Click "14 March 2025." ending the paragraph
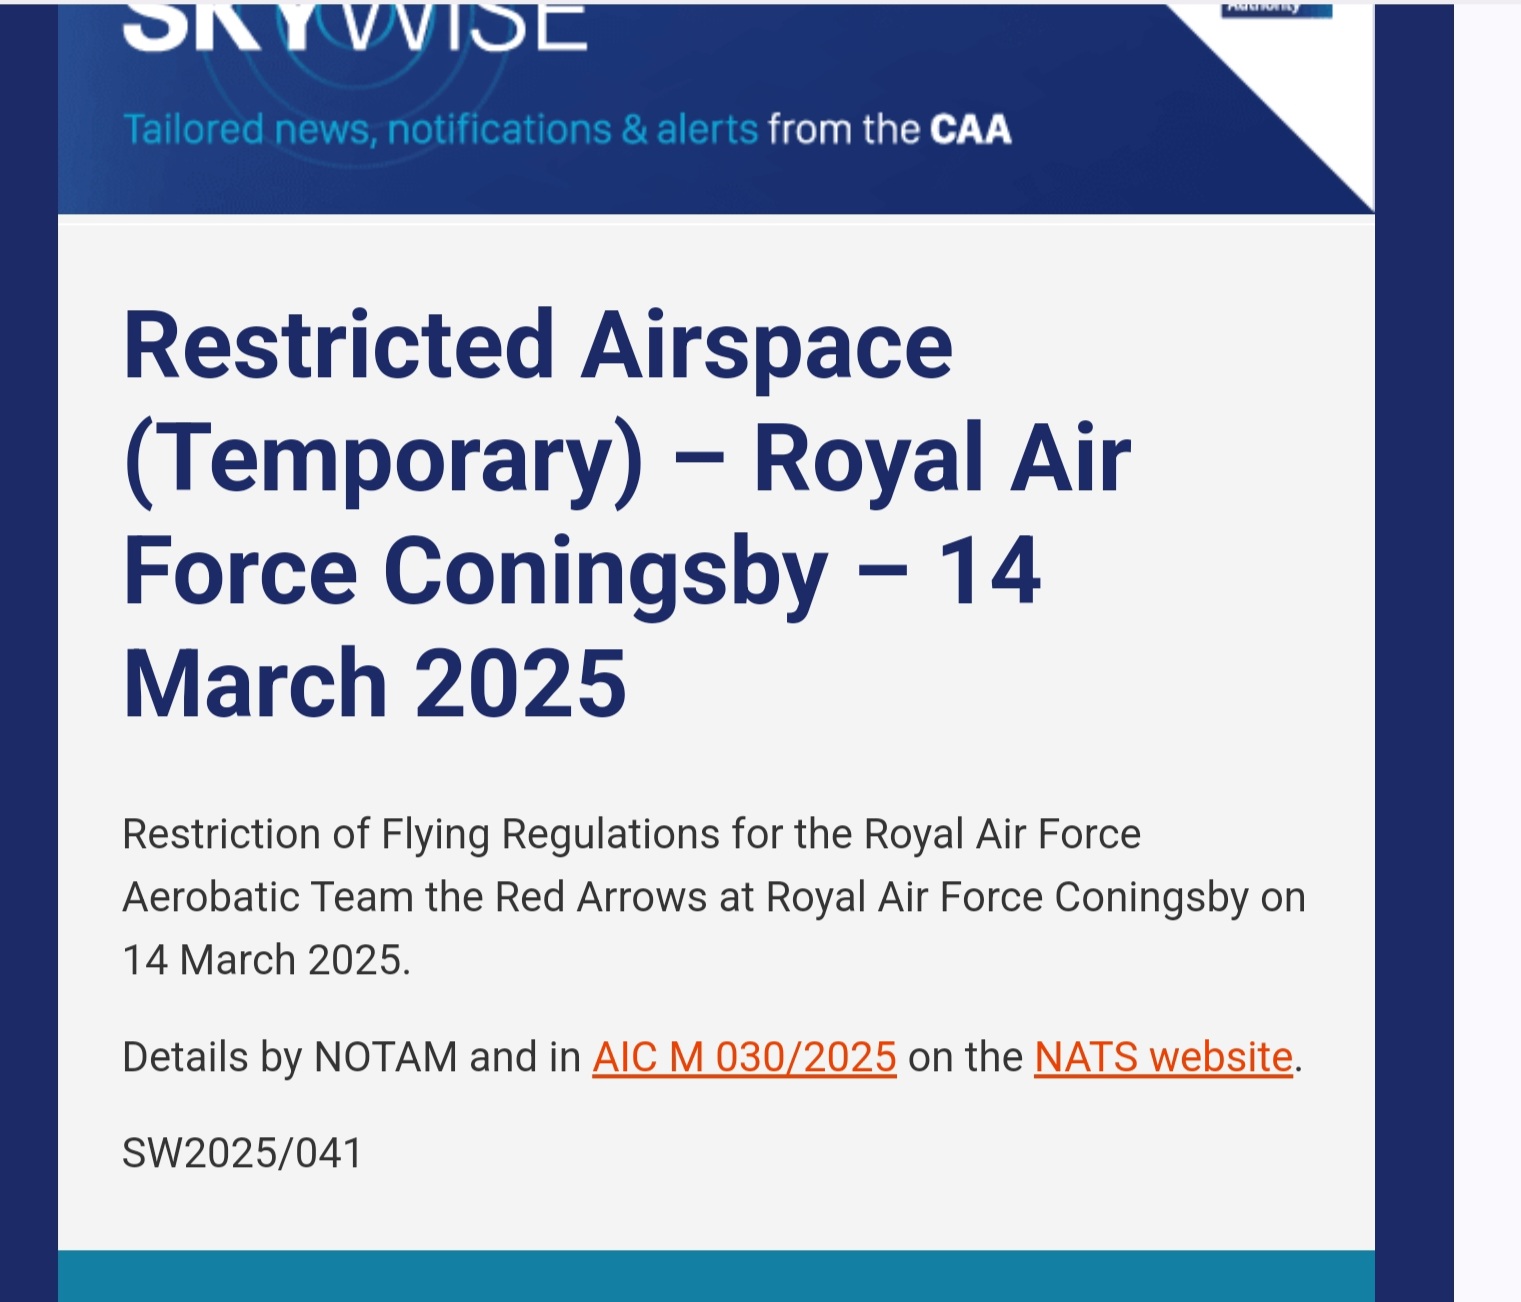 pos(266,960)
